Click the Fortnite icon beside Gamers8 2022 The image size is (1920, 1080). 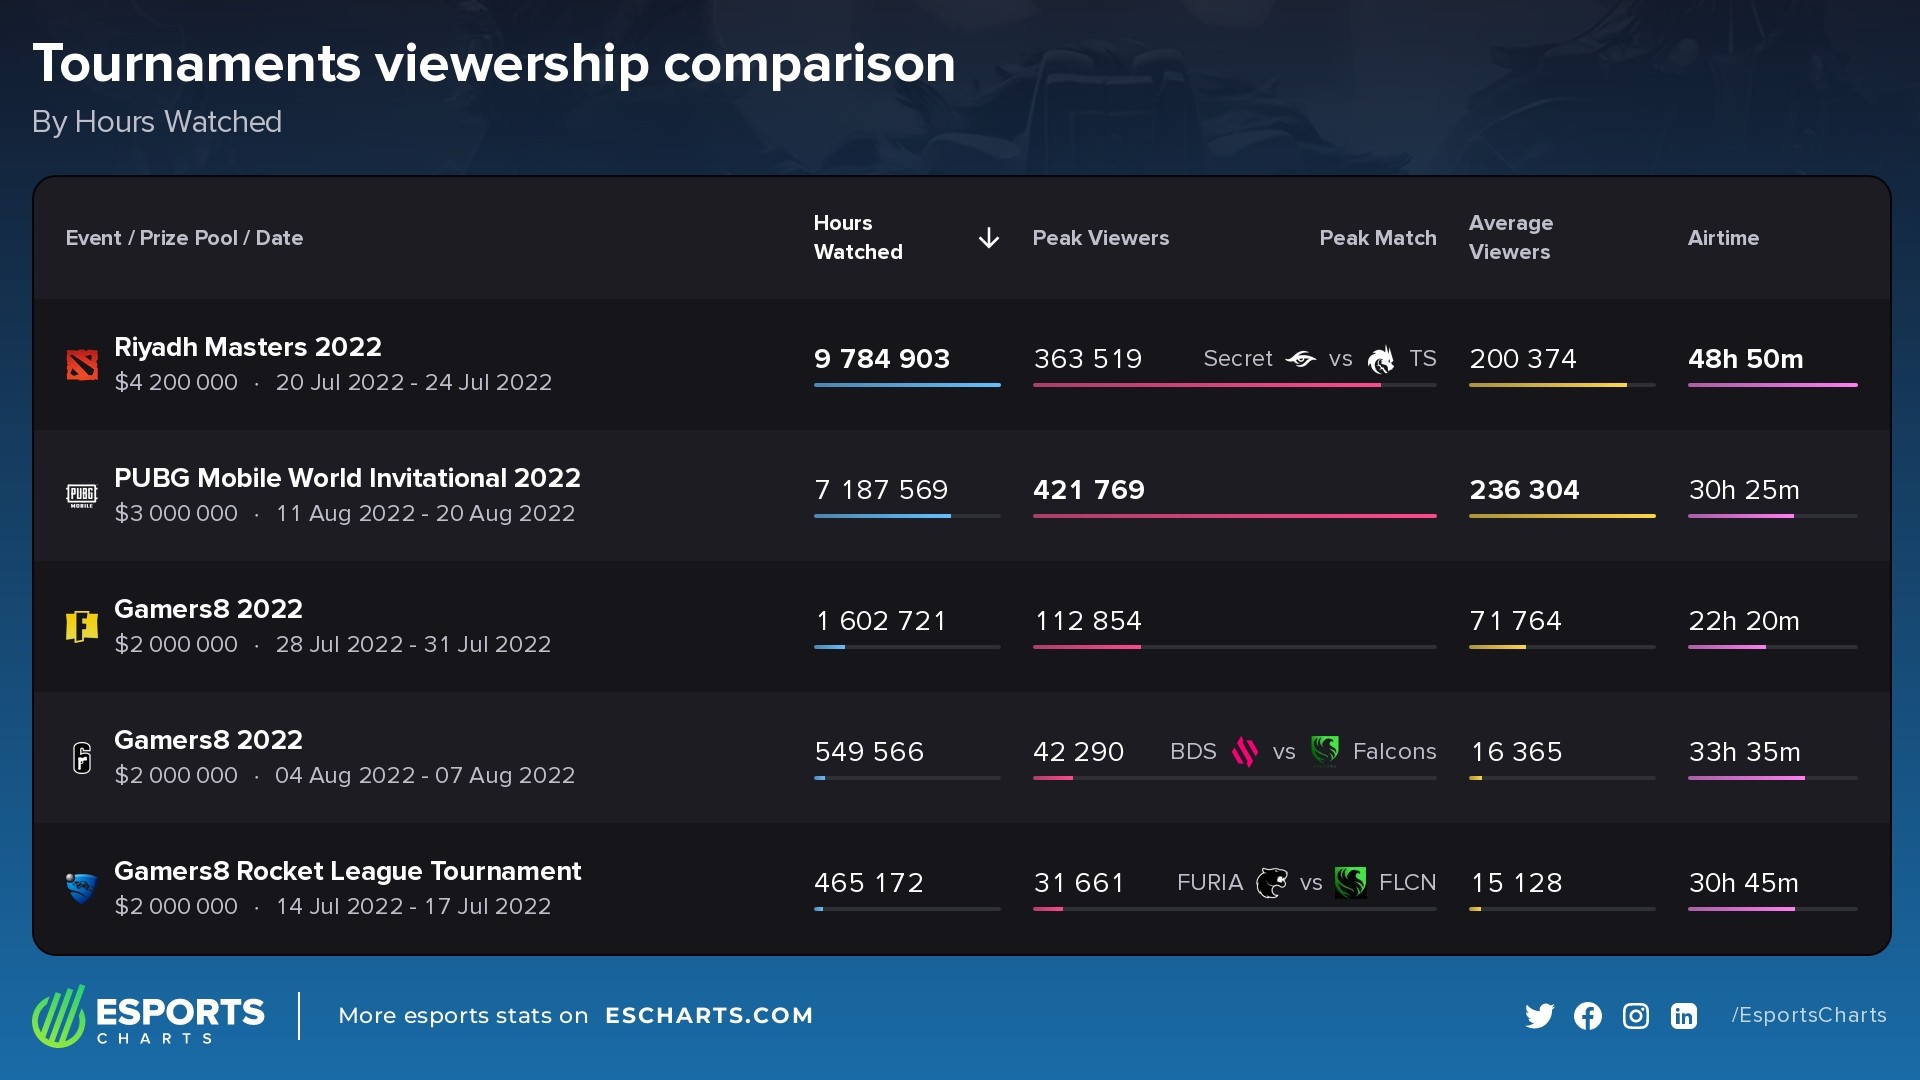point(82,627)
